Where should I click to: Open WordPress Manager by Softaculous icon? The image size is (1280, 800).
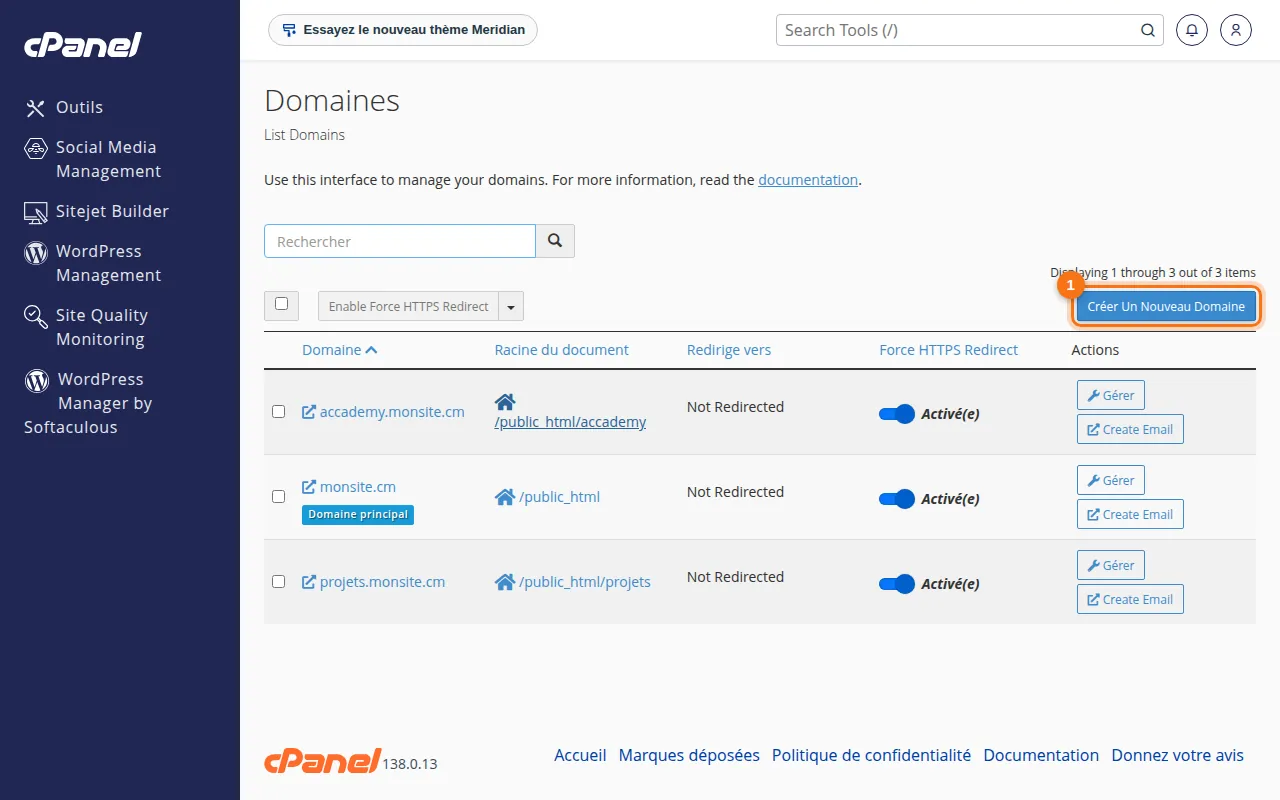(37, 380)
